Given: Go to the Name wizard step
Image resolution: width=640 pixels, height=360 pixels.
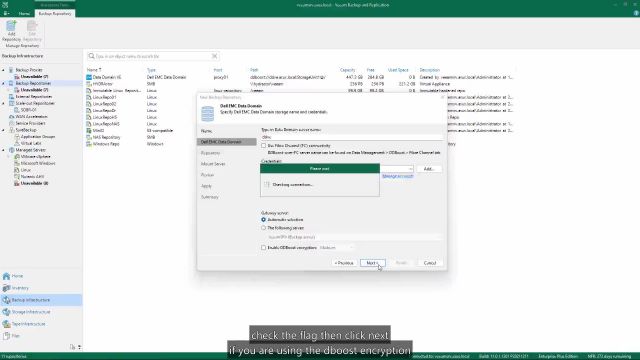Looking at the screenshot, I should [207, 131].
